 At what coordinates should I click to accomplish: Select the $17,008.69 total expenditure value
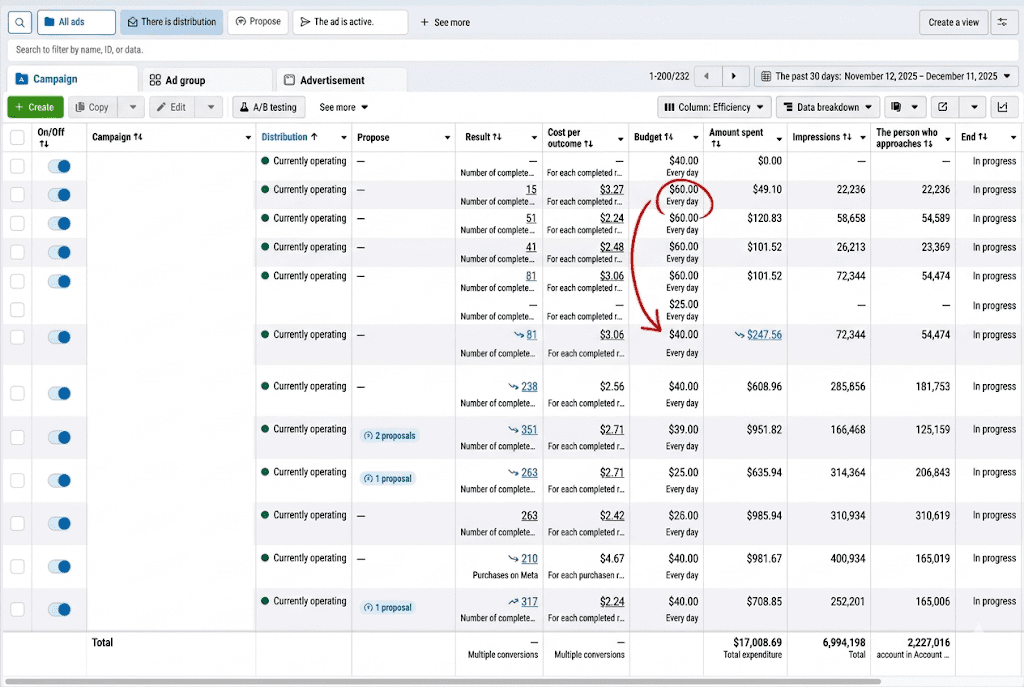pos(758,643)
